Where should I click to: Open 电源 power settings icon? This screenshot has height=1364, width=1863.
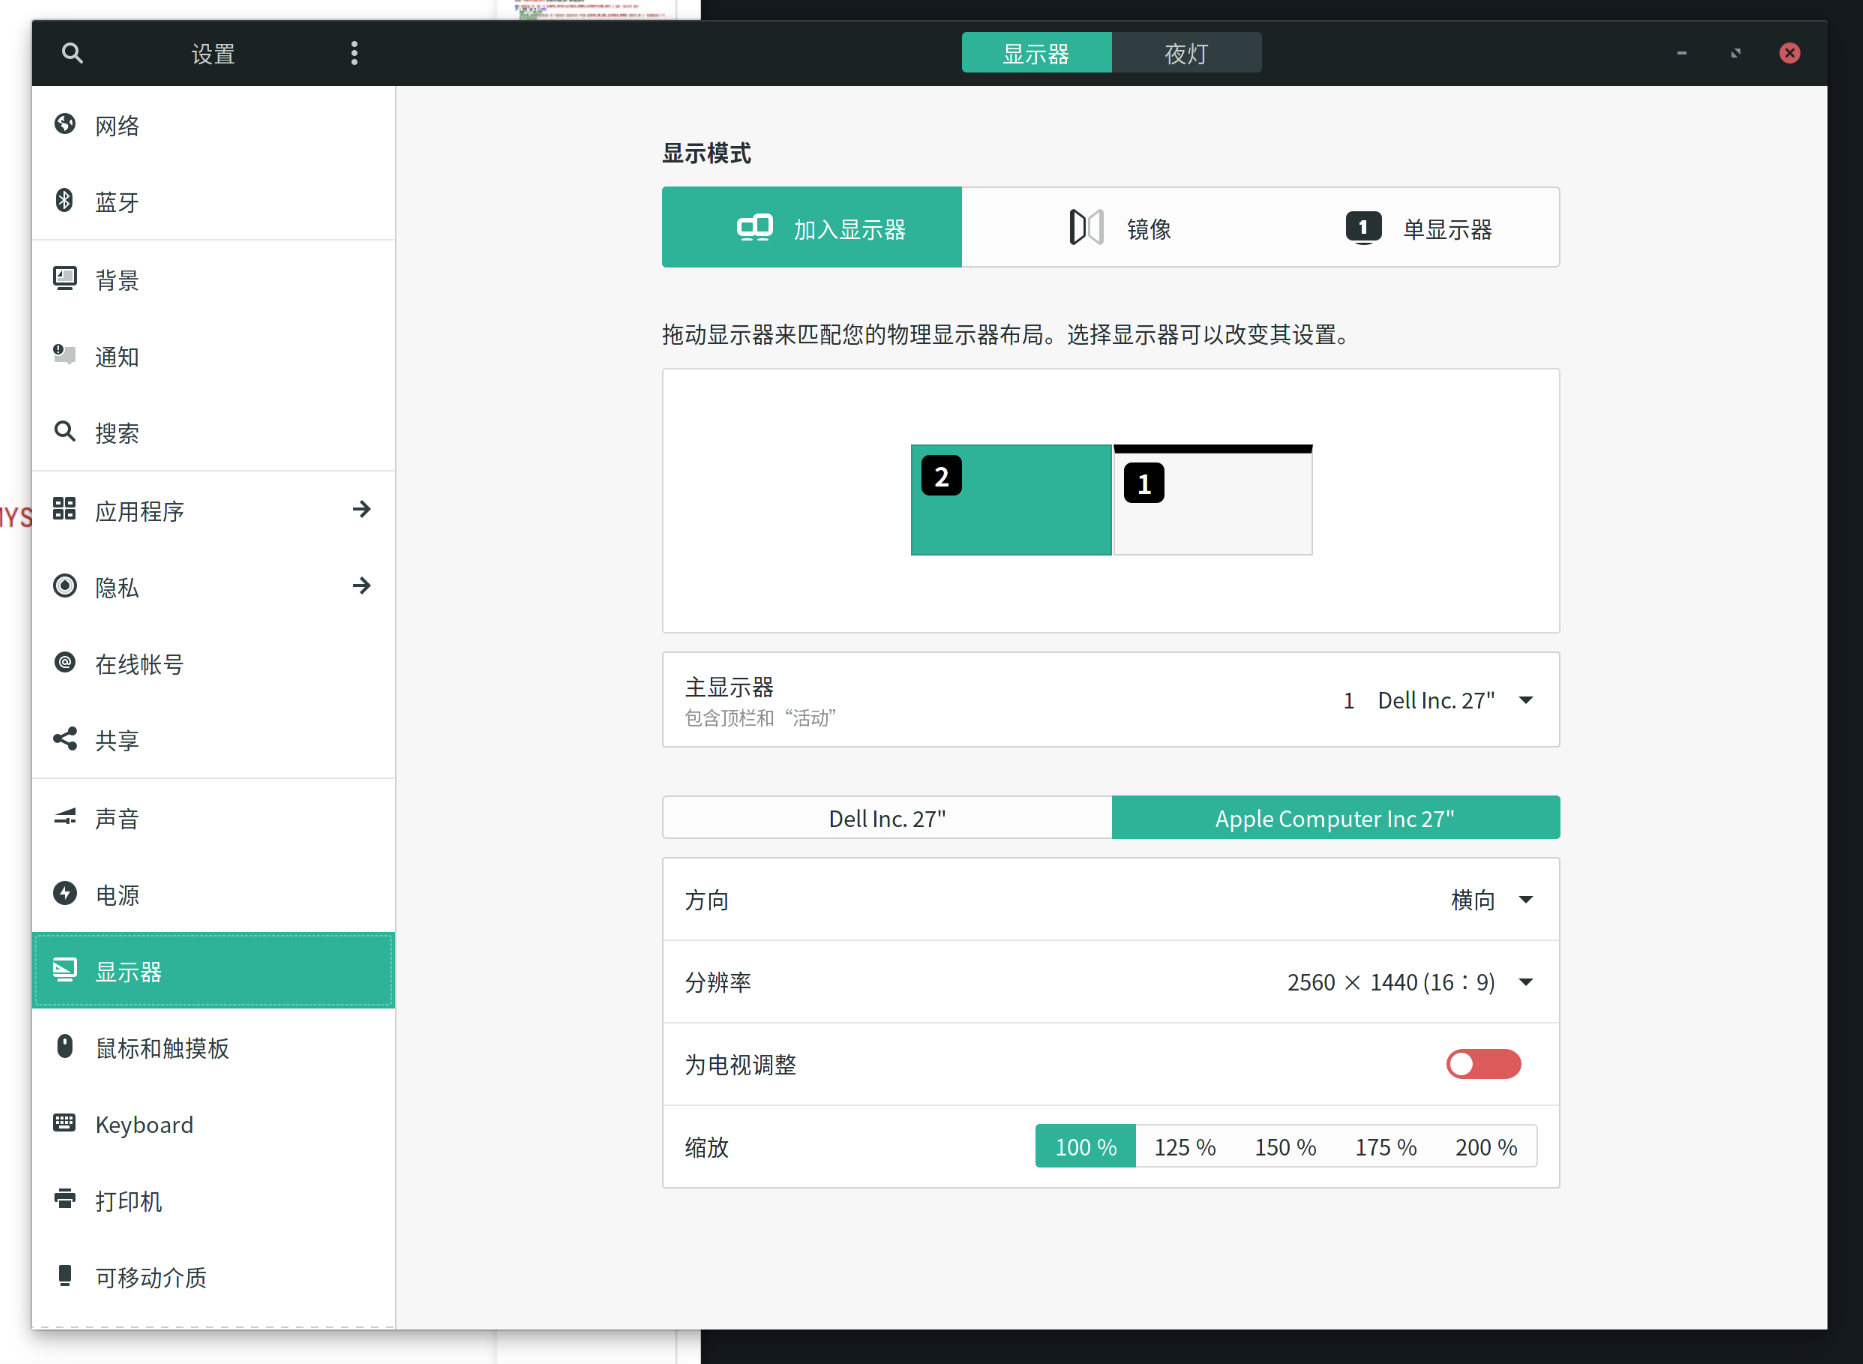(x=65, y=894)
